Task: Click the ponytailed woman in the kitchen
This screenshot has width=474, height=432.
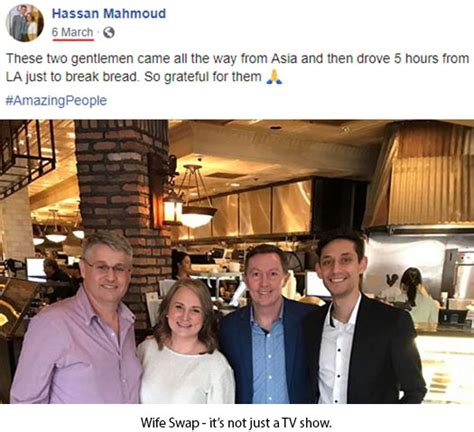Action: click(x=418, y=298)
